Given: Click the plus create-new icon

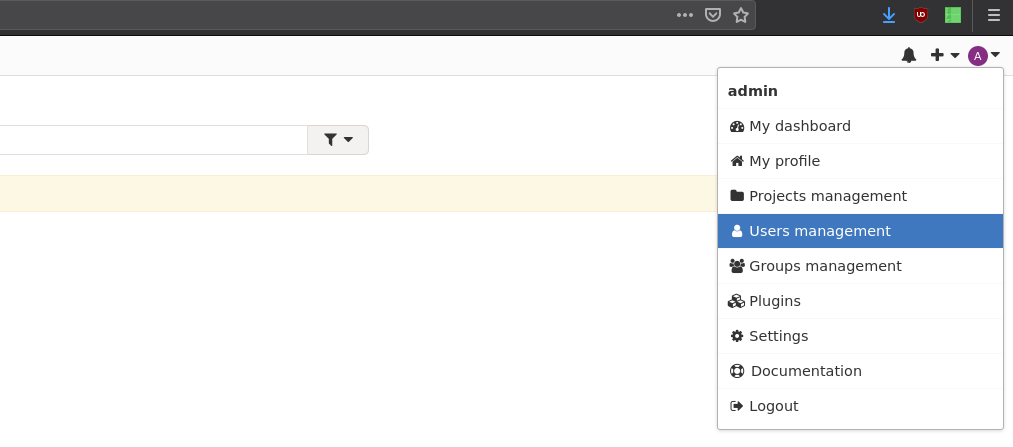Looking at the screenshot, I should [x=937, y=56].
